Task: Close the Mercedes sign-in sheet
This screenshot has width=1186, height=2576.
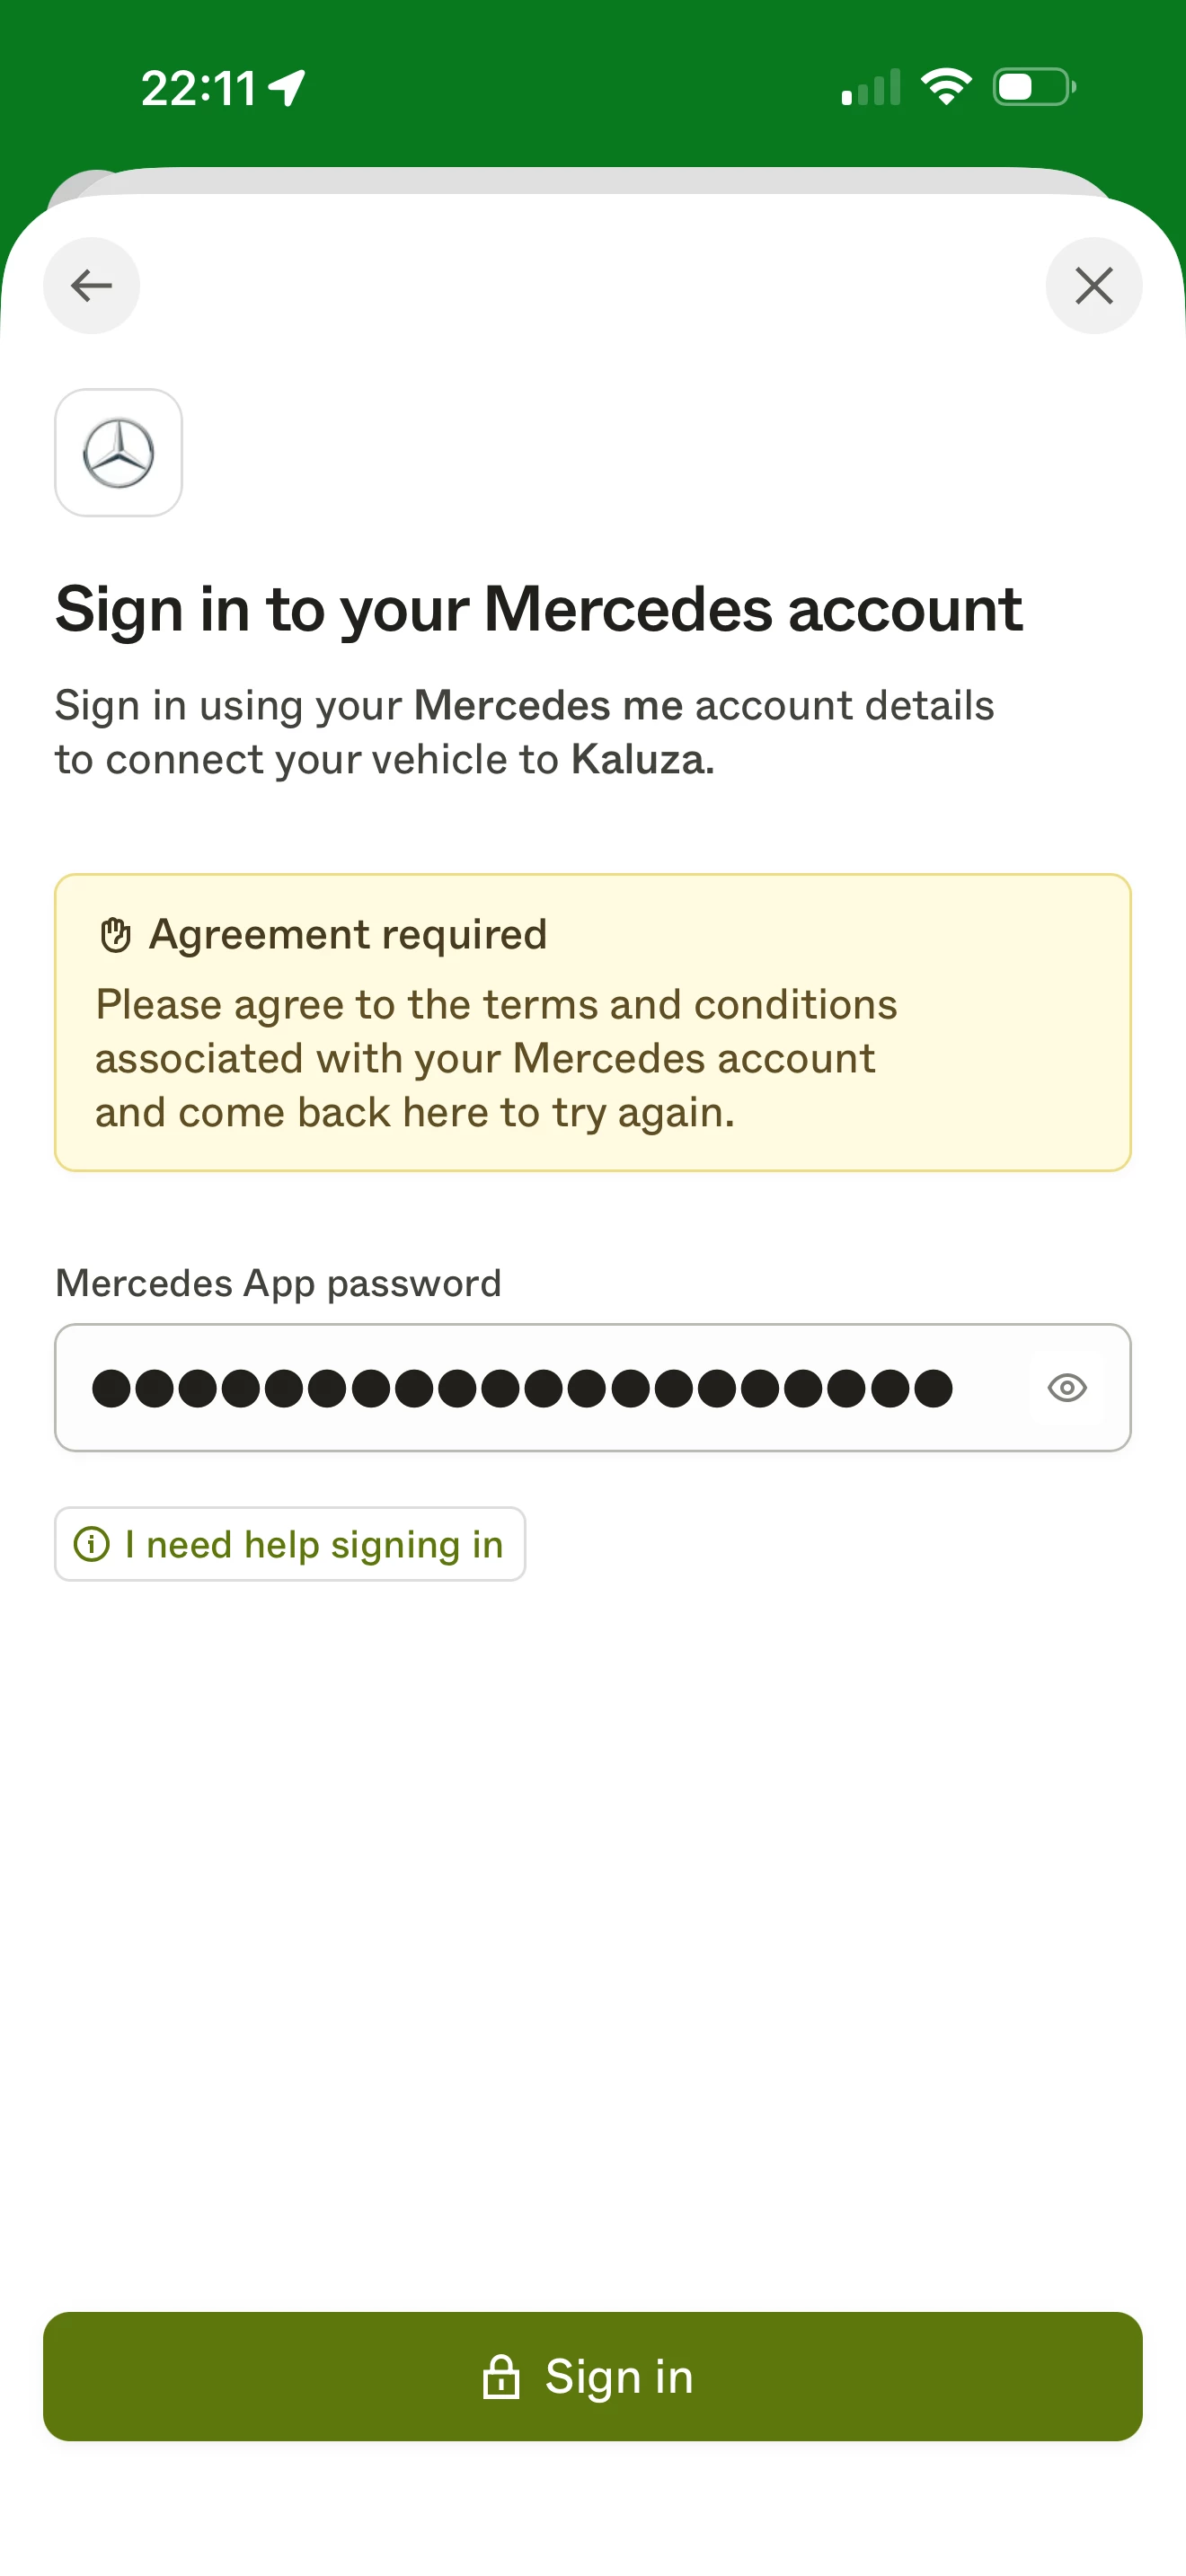Action: [x=1093, y=286]
